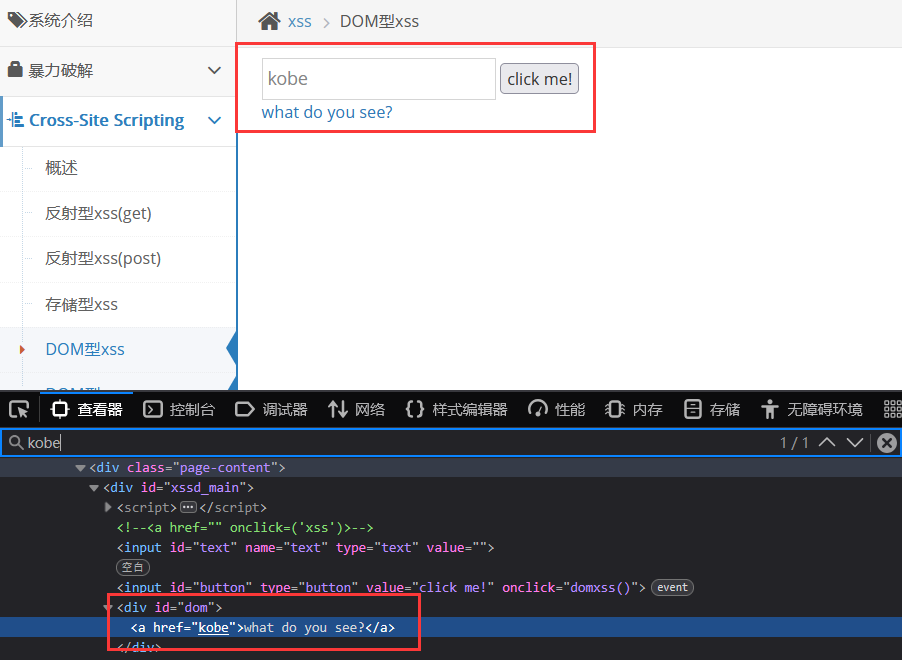902x660 pixels.
Task: Select the input id text node
Action: point(305,548)
